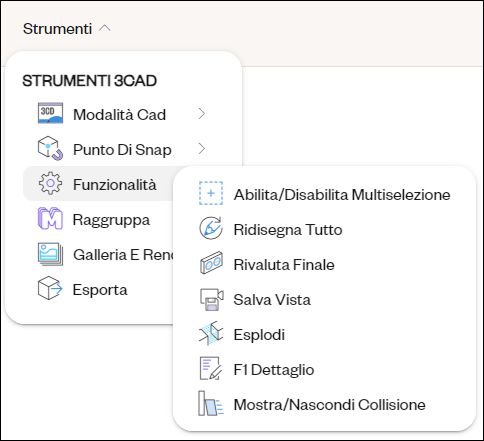Expand Modalità Cad submenu arrow
Screen dimensions: 484x441
pos(202,114)
